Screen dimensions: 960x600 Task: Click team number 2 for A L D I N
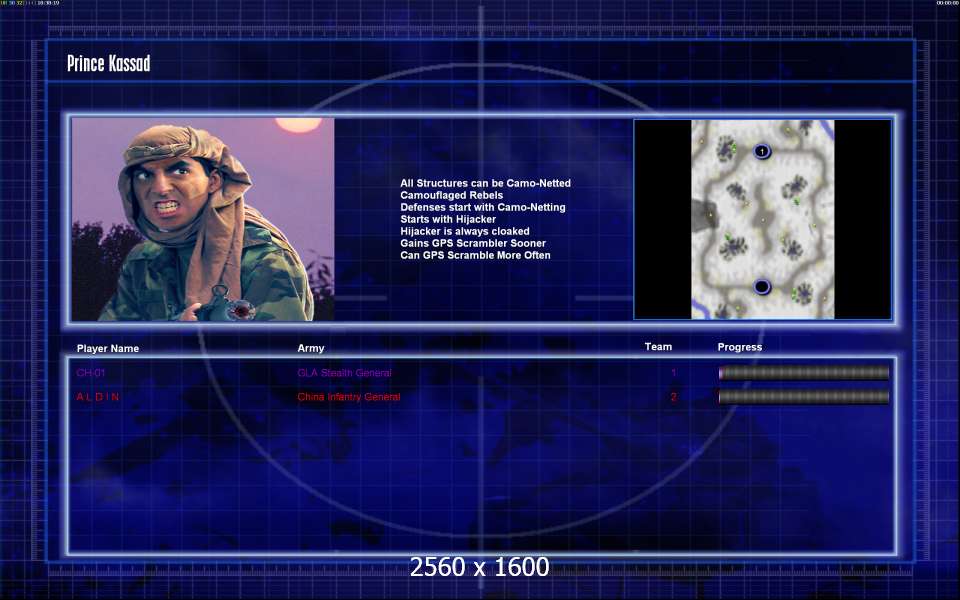pos(673,397)
